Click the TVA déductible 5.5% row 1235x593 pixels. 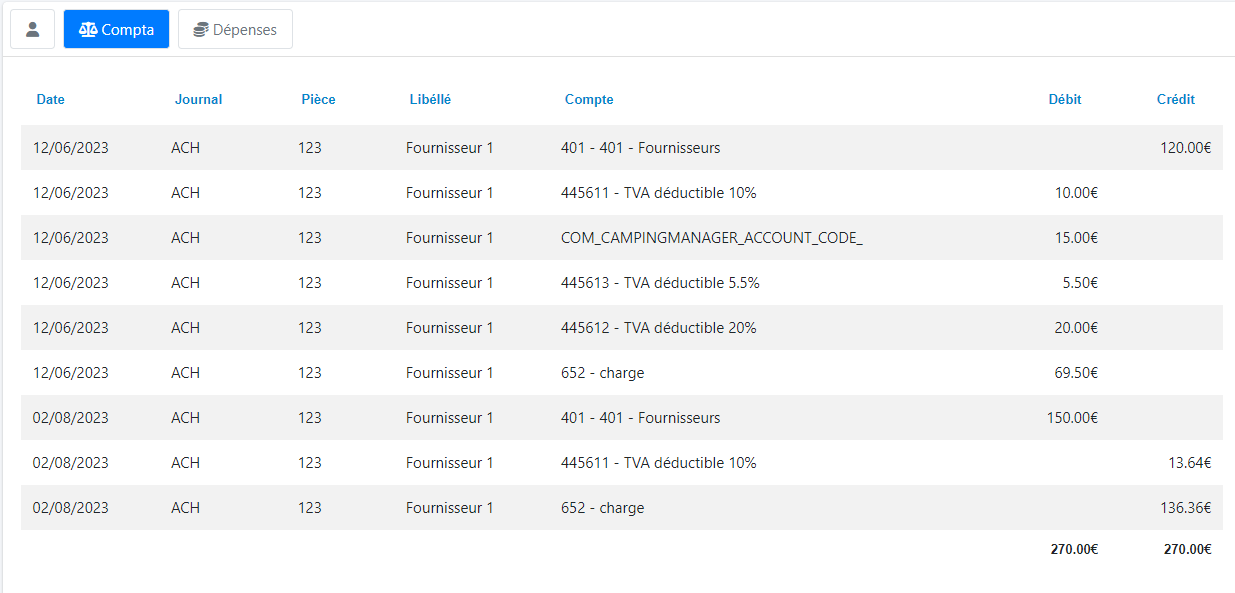pyautogui.click(x=660, y=283)
